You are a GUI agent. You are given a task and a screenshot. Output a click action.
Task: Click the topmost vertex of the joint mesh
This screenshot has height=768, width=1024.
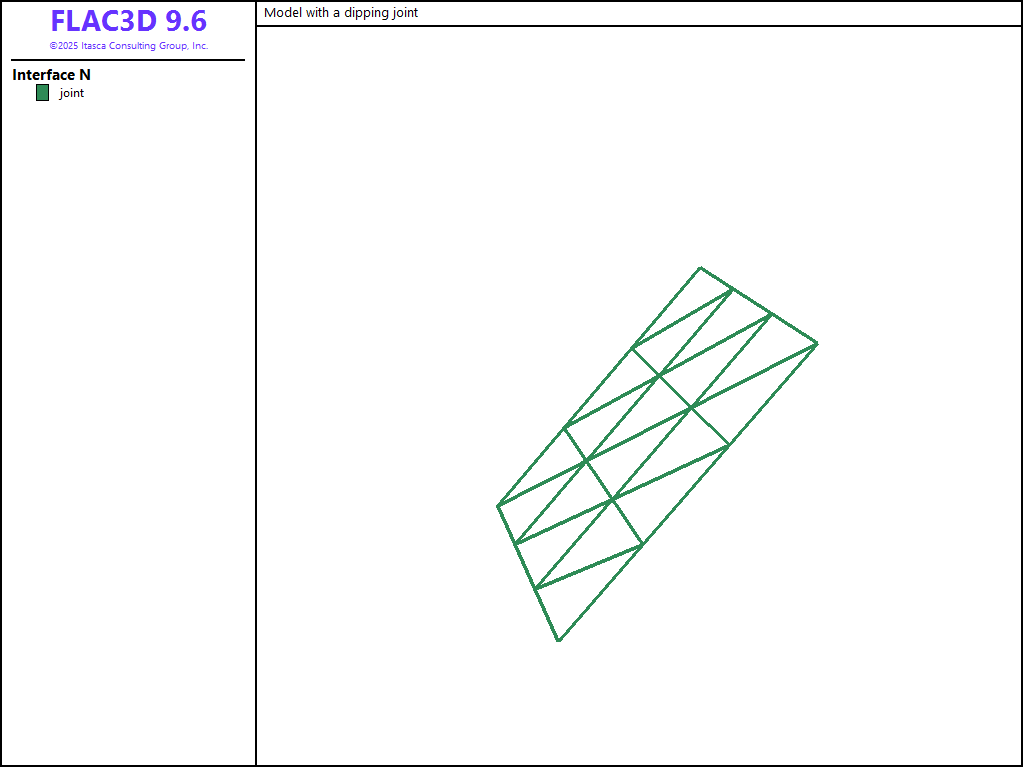pos(700,268)
